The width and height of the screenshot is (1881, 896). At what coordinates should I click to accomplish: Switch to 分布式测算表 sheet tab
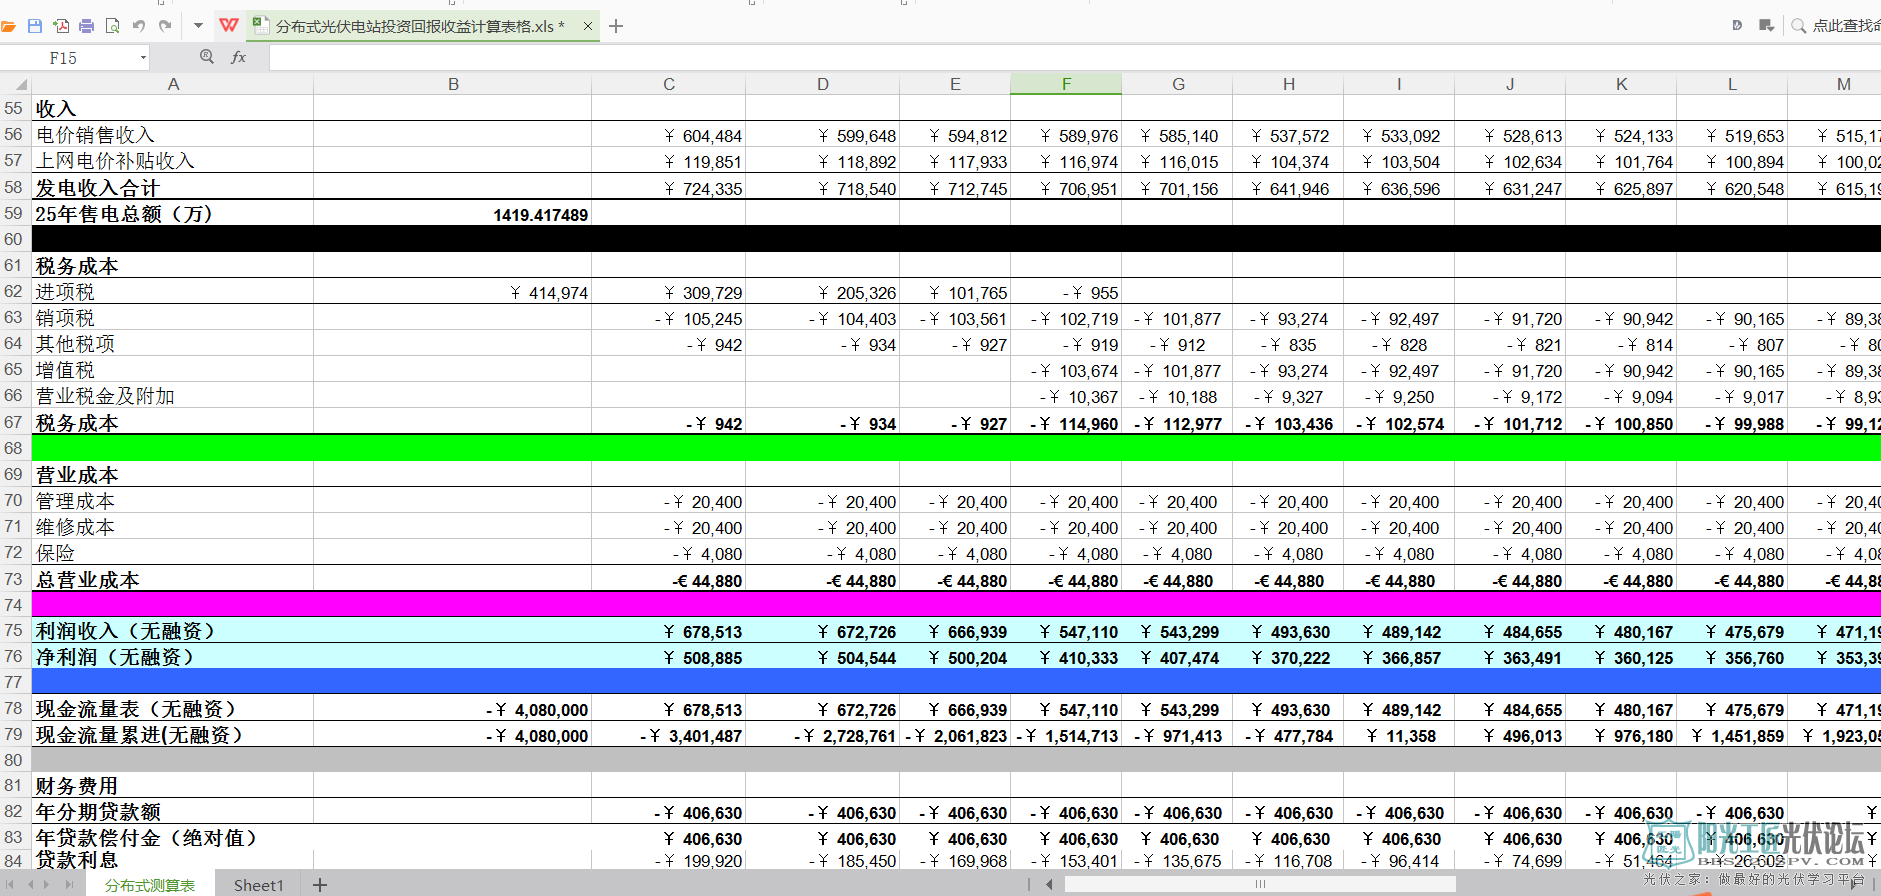[150, 885]
